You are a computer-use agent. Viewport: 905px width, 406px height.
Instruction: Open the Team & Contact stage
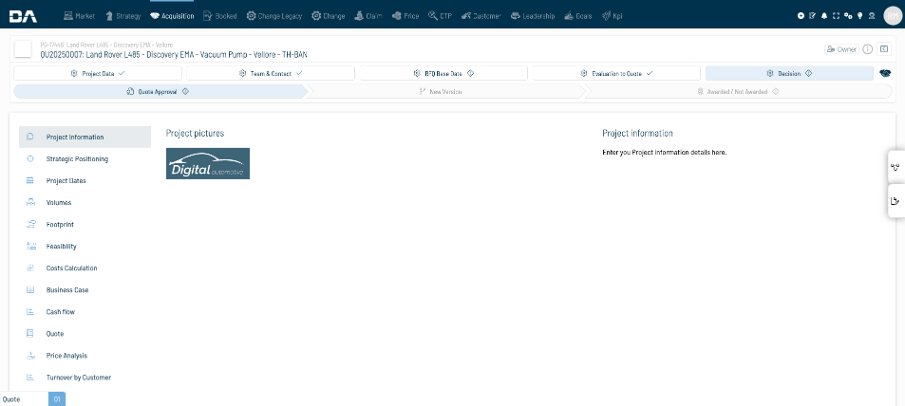tap(270, 73)
